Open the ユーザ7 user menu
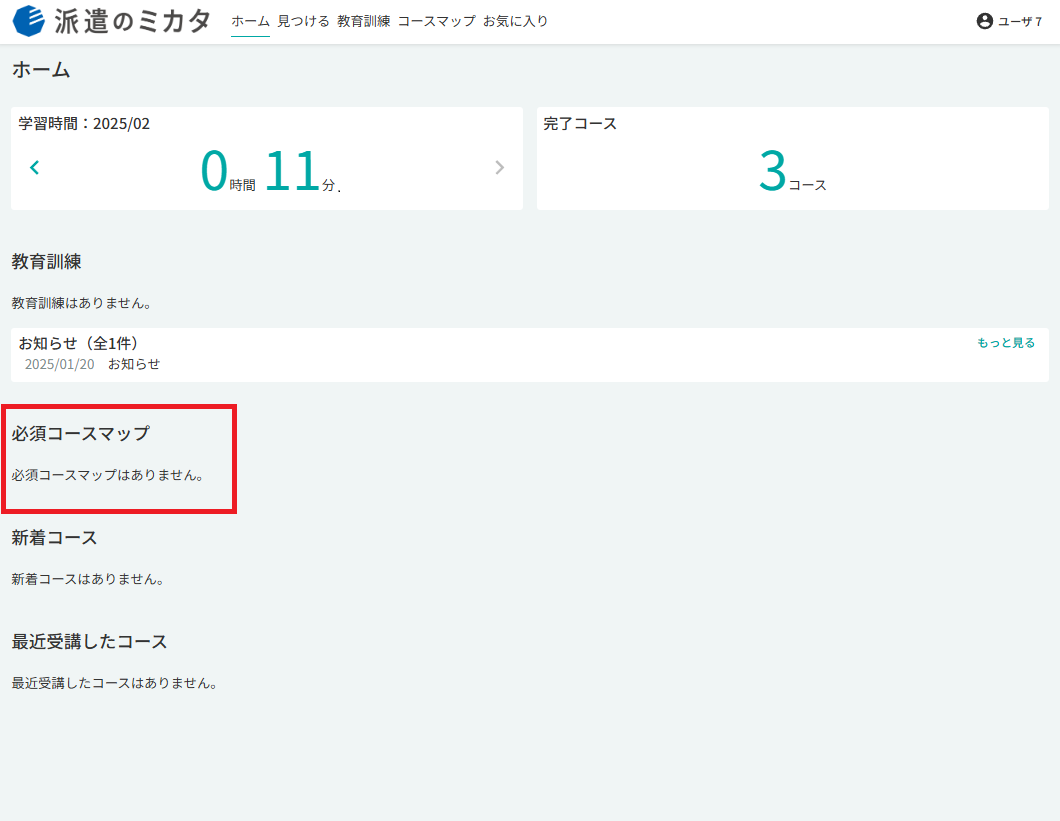This screenshot has width=1060, height=821. click(1009, 21)
